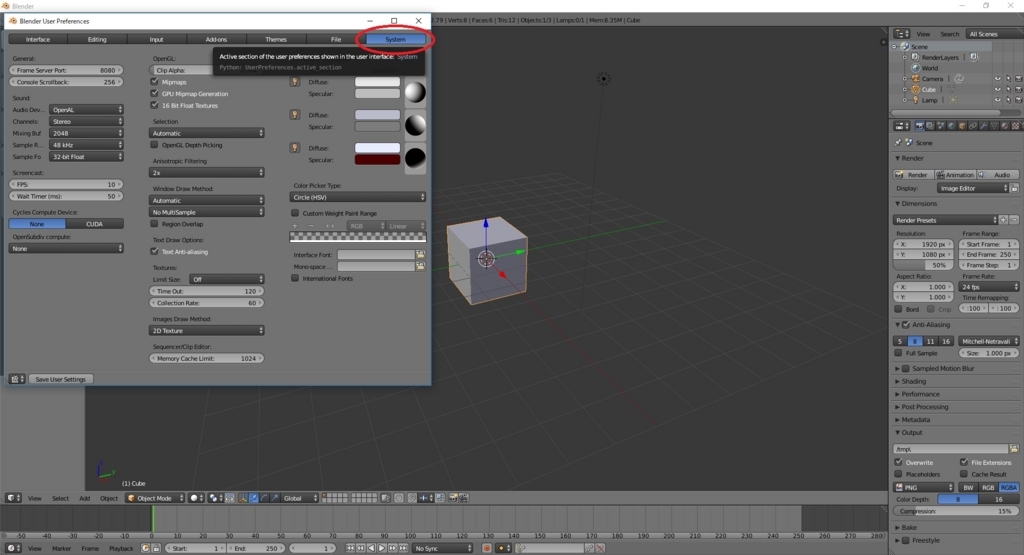
Task: Jump to first frame on timeline
Action: [x=351, y=548]
